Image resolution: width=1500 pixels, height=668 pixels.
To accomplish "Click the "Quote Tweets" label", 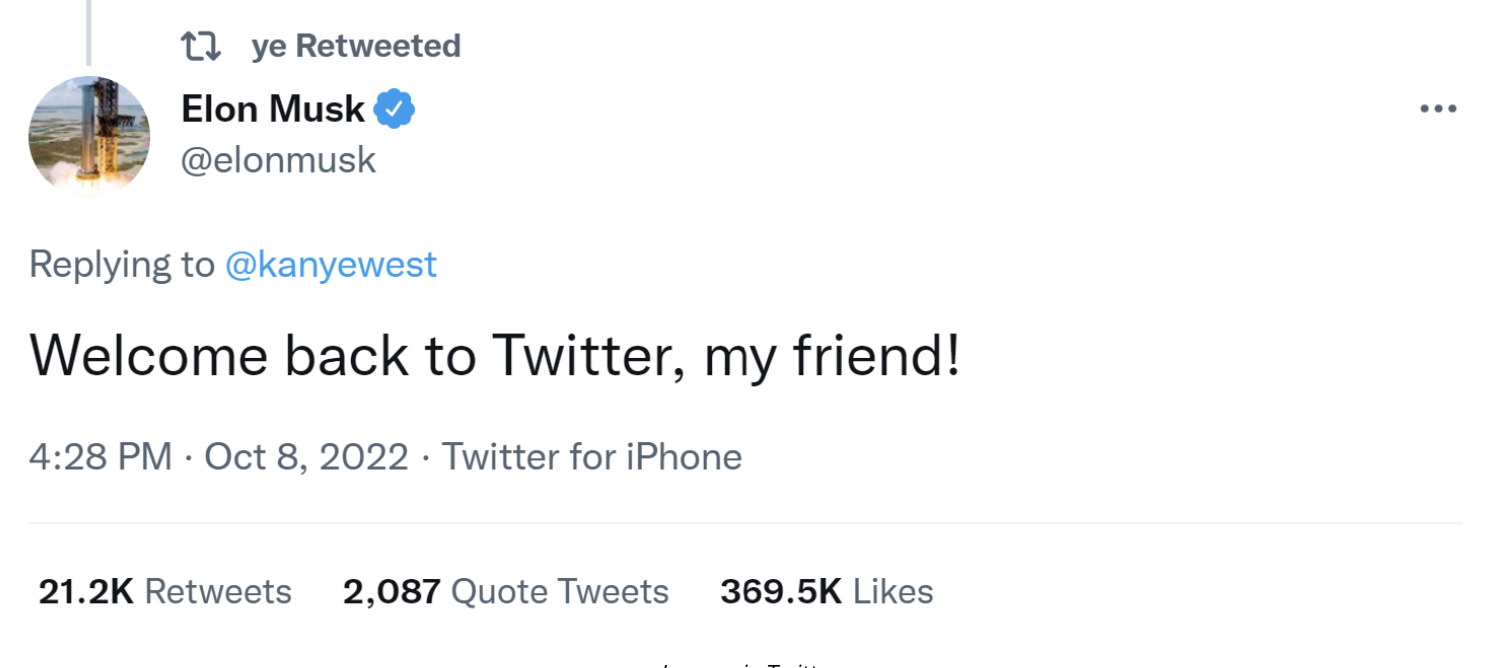I will click(560, 592).
